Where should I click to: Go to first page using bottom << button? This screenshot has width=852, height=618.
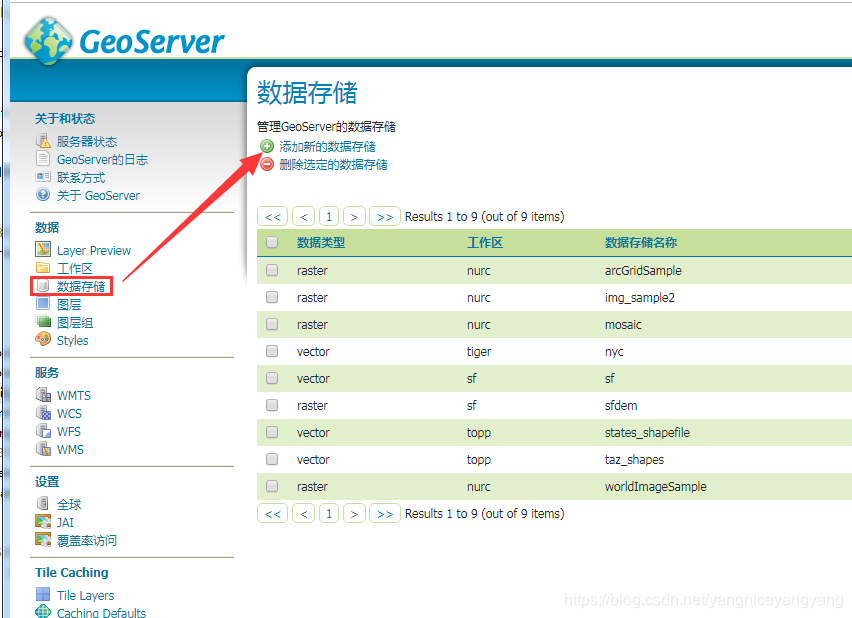pos(273,513)
